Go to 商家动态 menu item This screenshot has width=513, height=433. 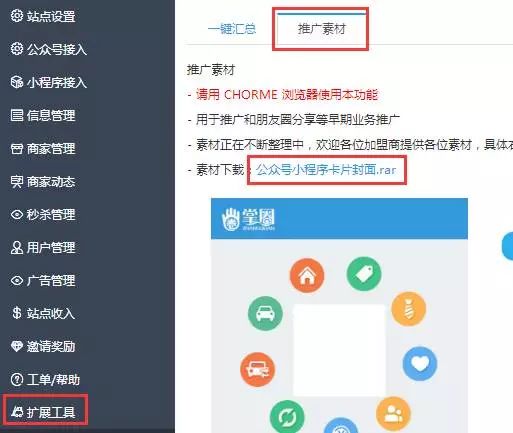[x=43, y=181]
